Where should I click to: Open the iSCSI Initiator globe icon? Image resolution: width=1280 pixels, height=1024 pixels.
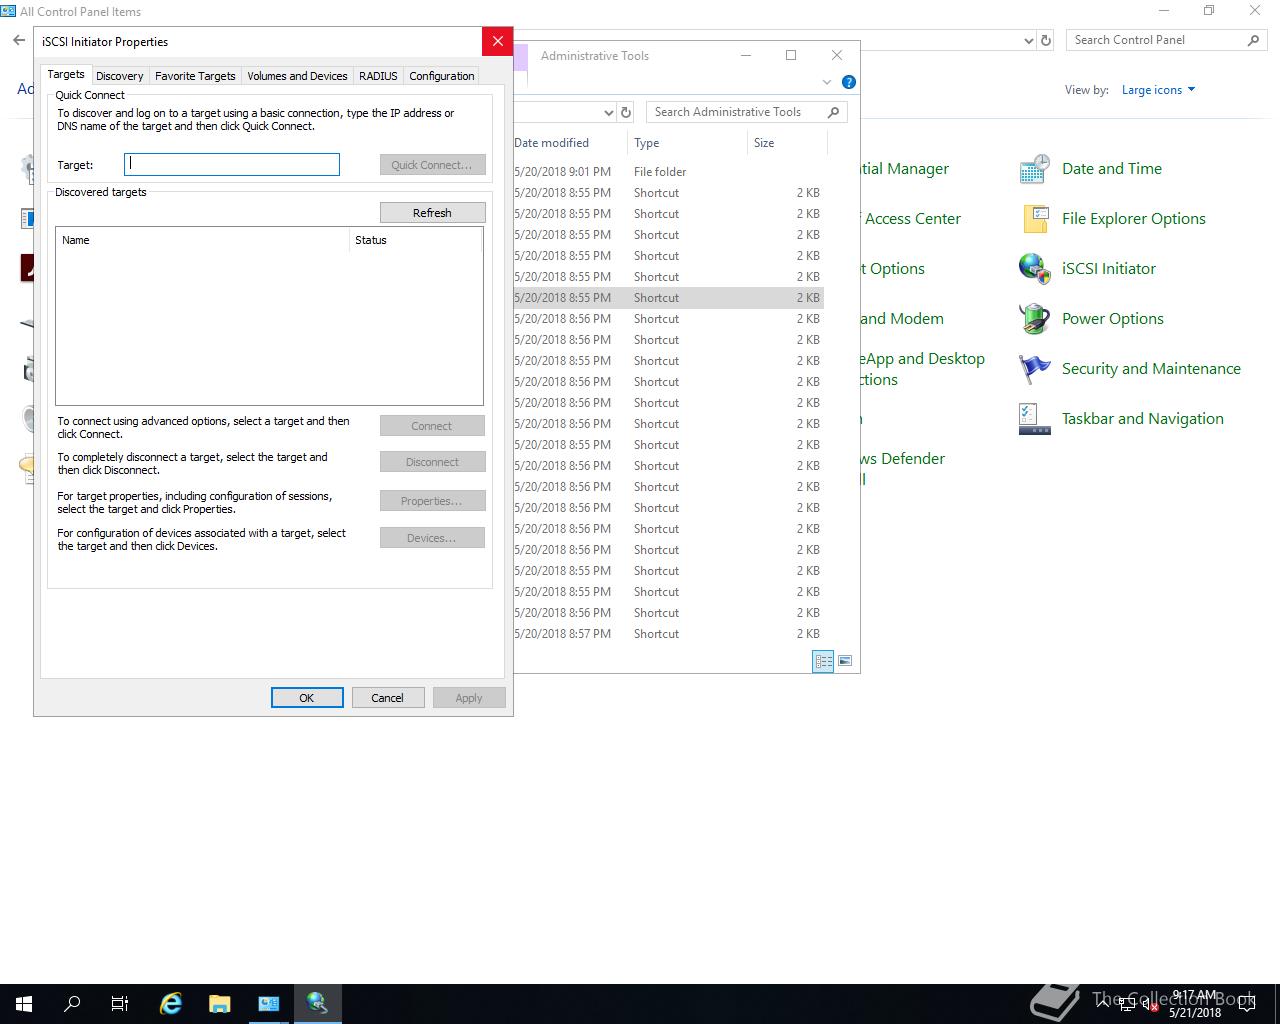click(x=1034, y=269)
